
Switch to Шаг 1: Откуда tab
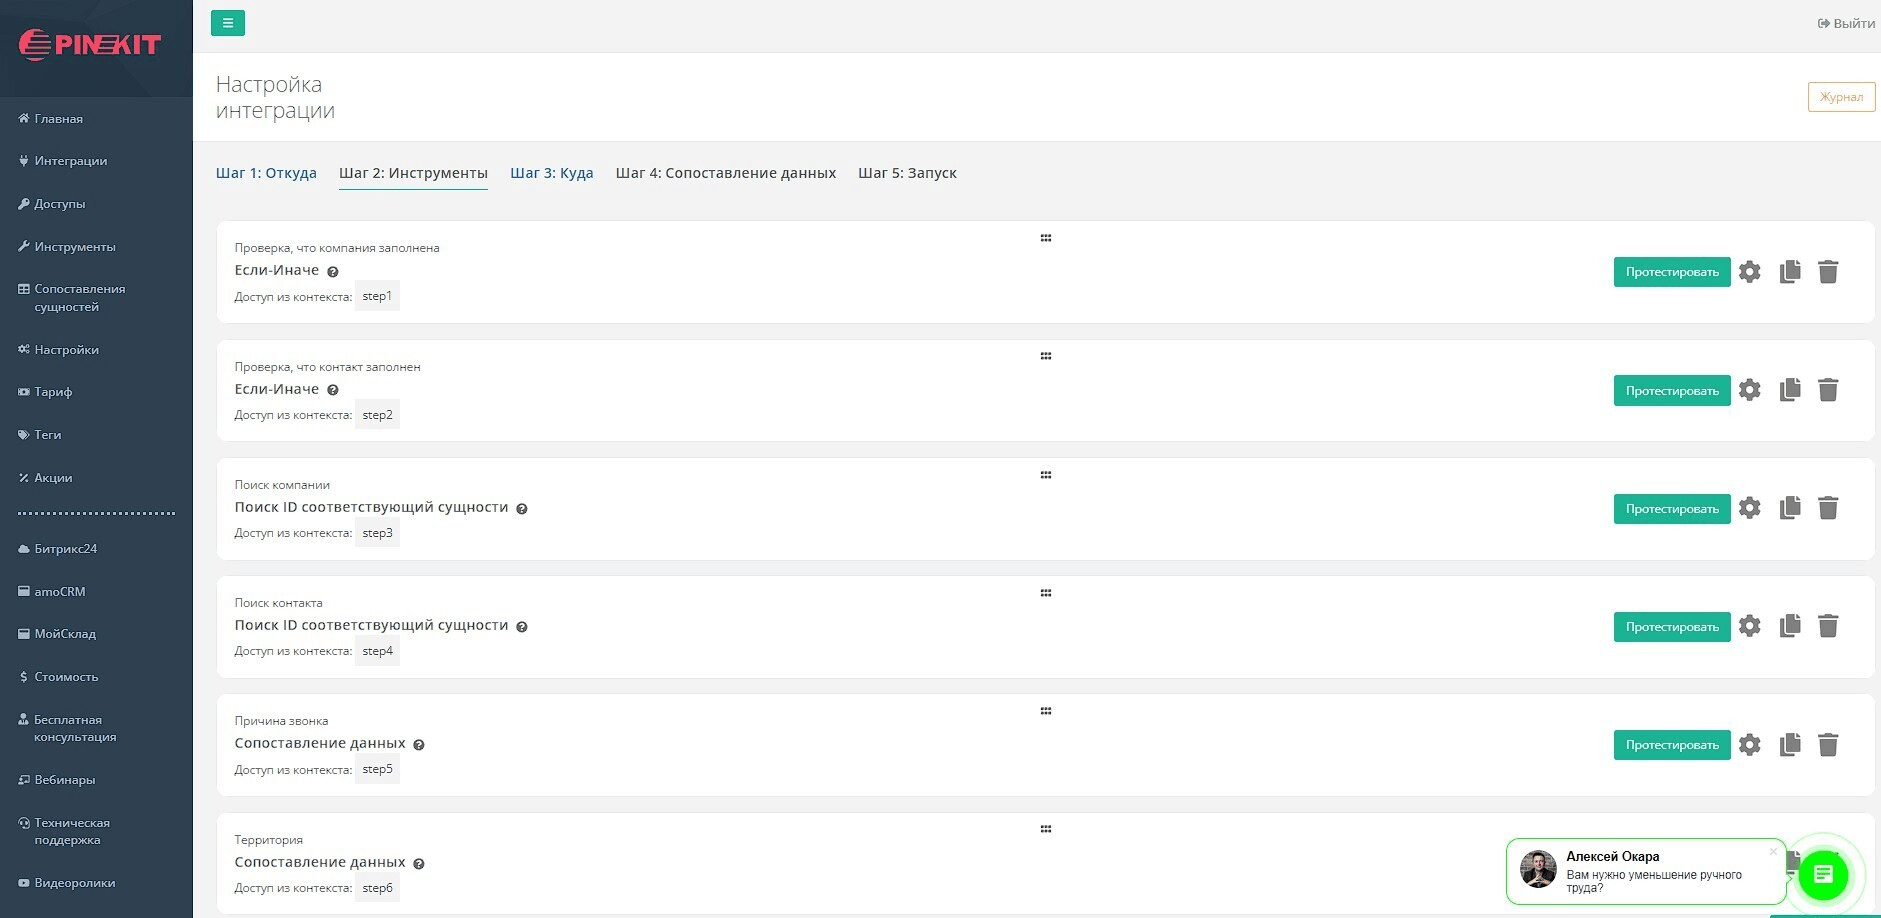[x=266, y=173]
